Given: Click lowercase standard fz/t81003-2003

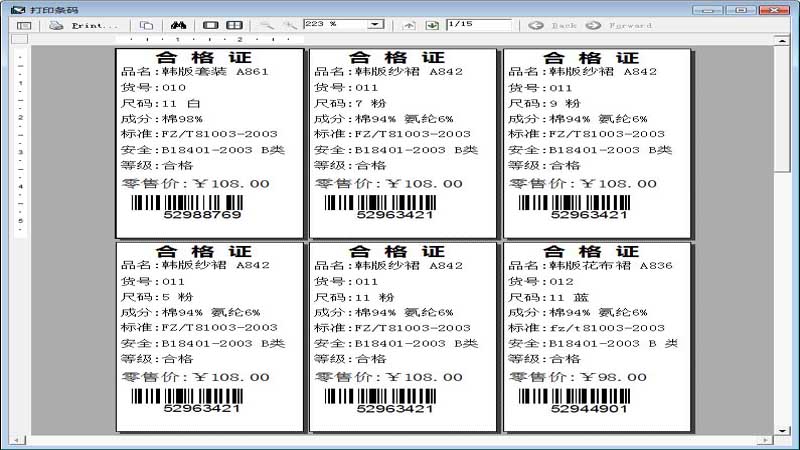Looking at the screenshot, I should 607,328.
